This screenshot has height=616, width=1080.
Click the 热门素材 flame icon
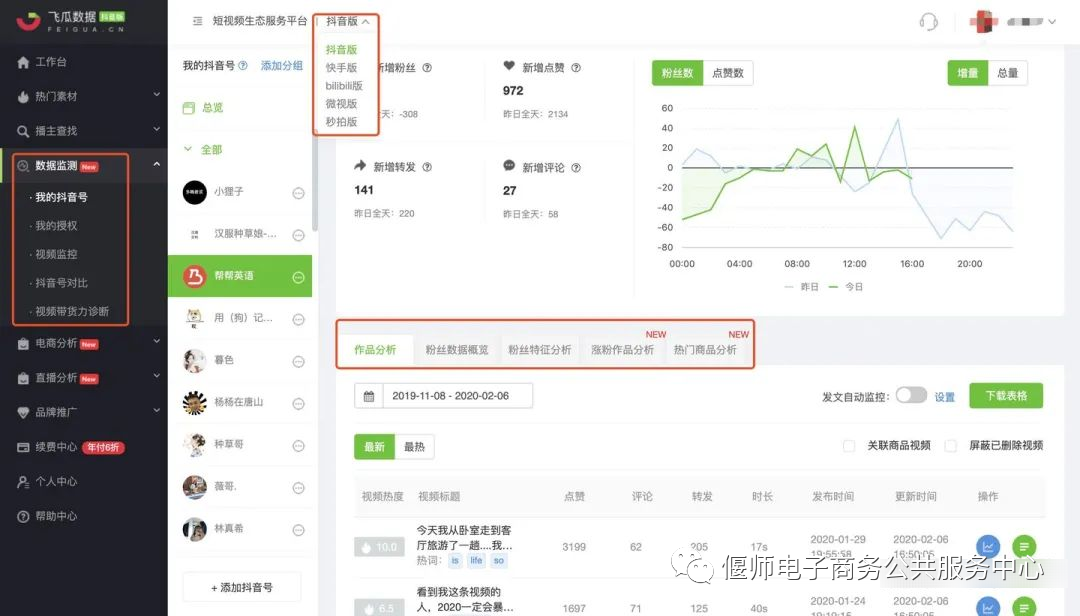pos(23,96)
